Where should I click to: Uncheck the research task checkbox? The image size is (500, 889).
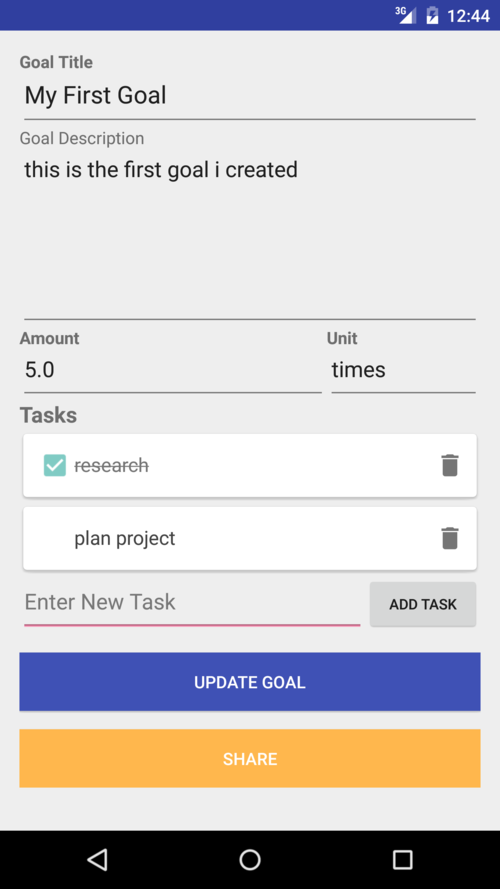pyautogui.click(x=55, y=465)
